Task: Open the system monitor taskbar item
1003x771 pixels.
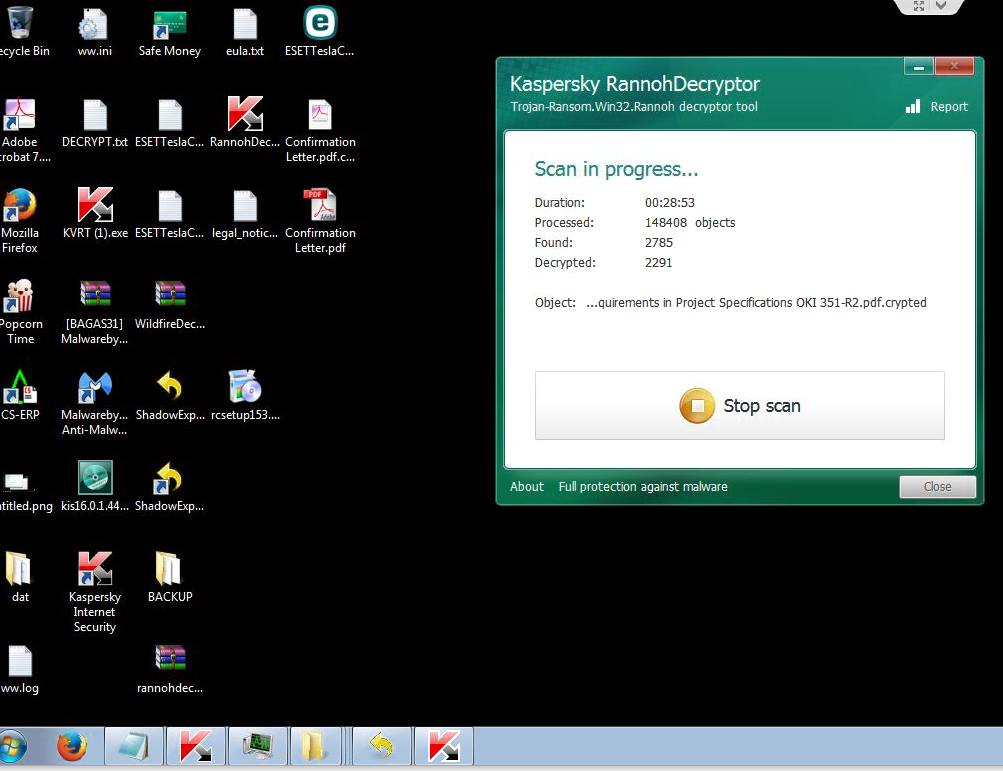Action: [x=258, y=746]
